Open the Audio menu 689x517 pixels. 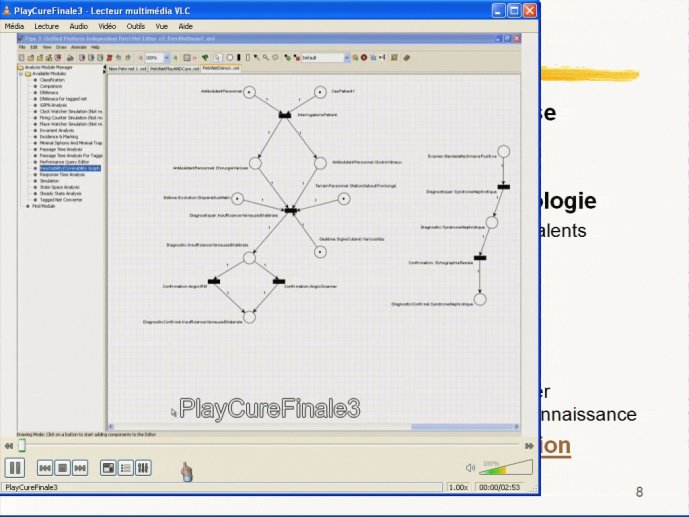point(79,26)
